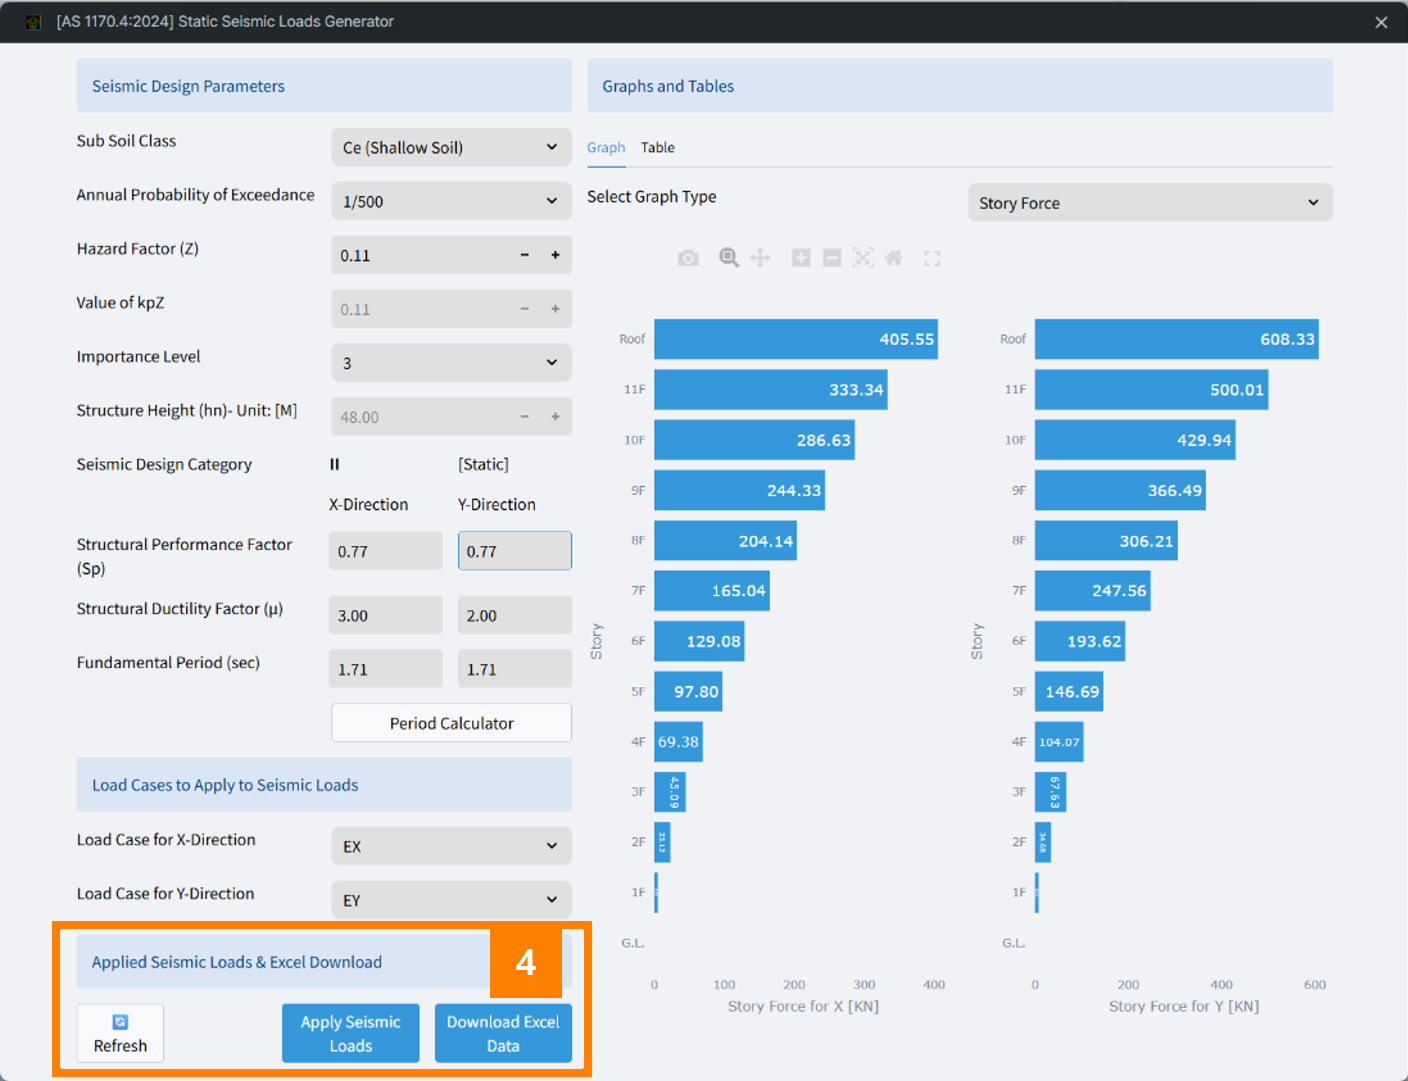
Task: Click the Zoom out minus icon
Action: (832, 258)
